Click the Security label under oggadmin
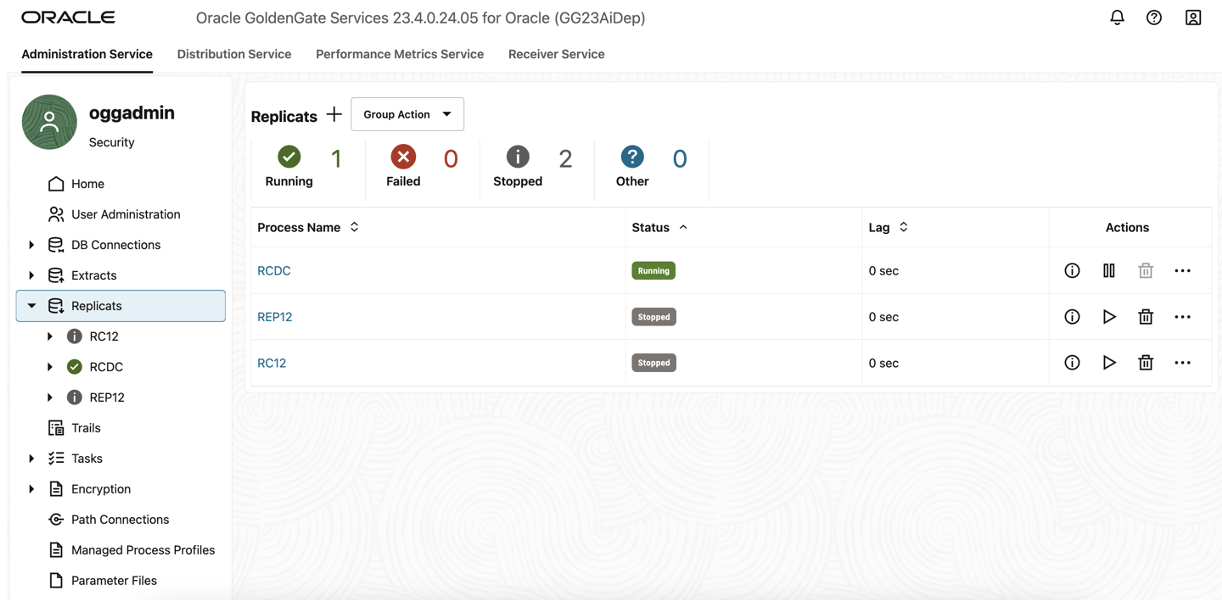The width and height of the screenshot is (1222, 600). (112, 143)
